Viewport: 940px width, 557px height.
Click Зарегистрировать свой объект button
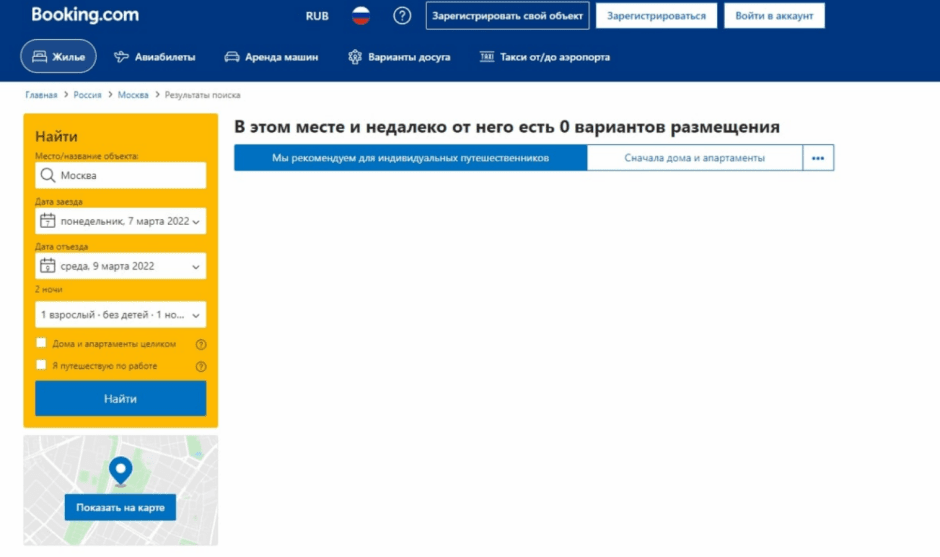click(x=507, y=16)
